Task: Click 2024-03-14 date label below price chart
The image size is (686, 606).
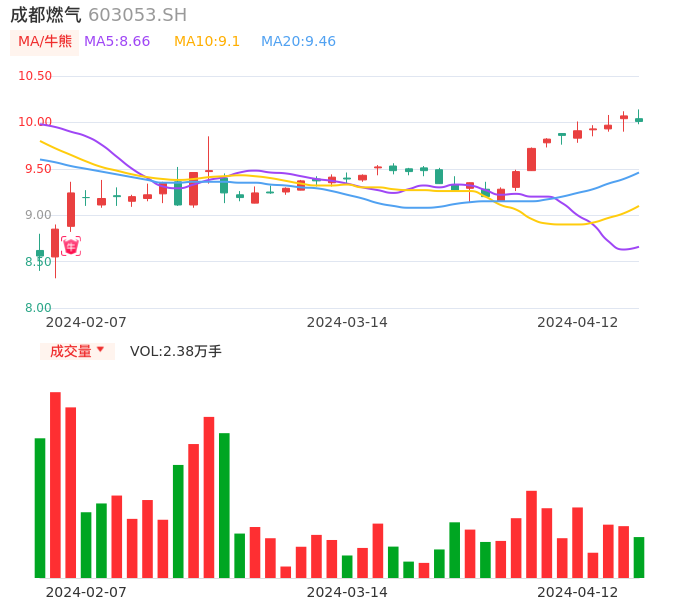Action: point(347,322)
